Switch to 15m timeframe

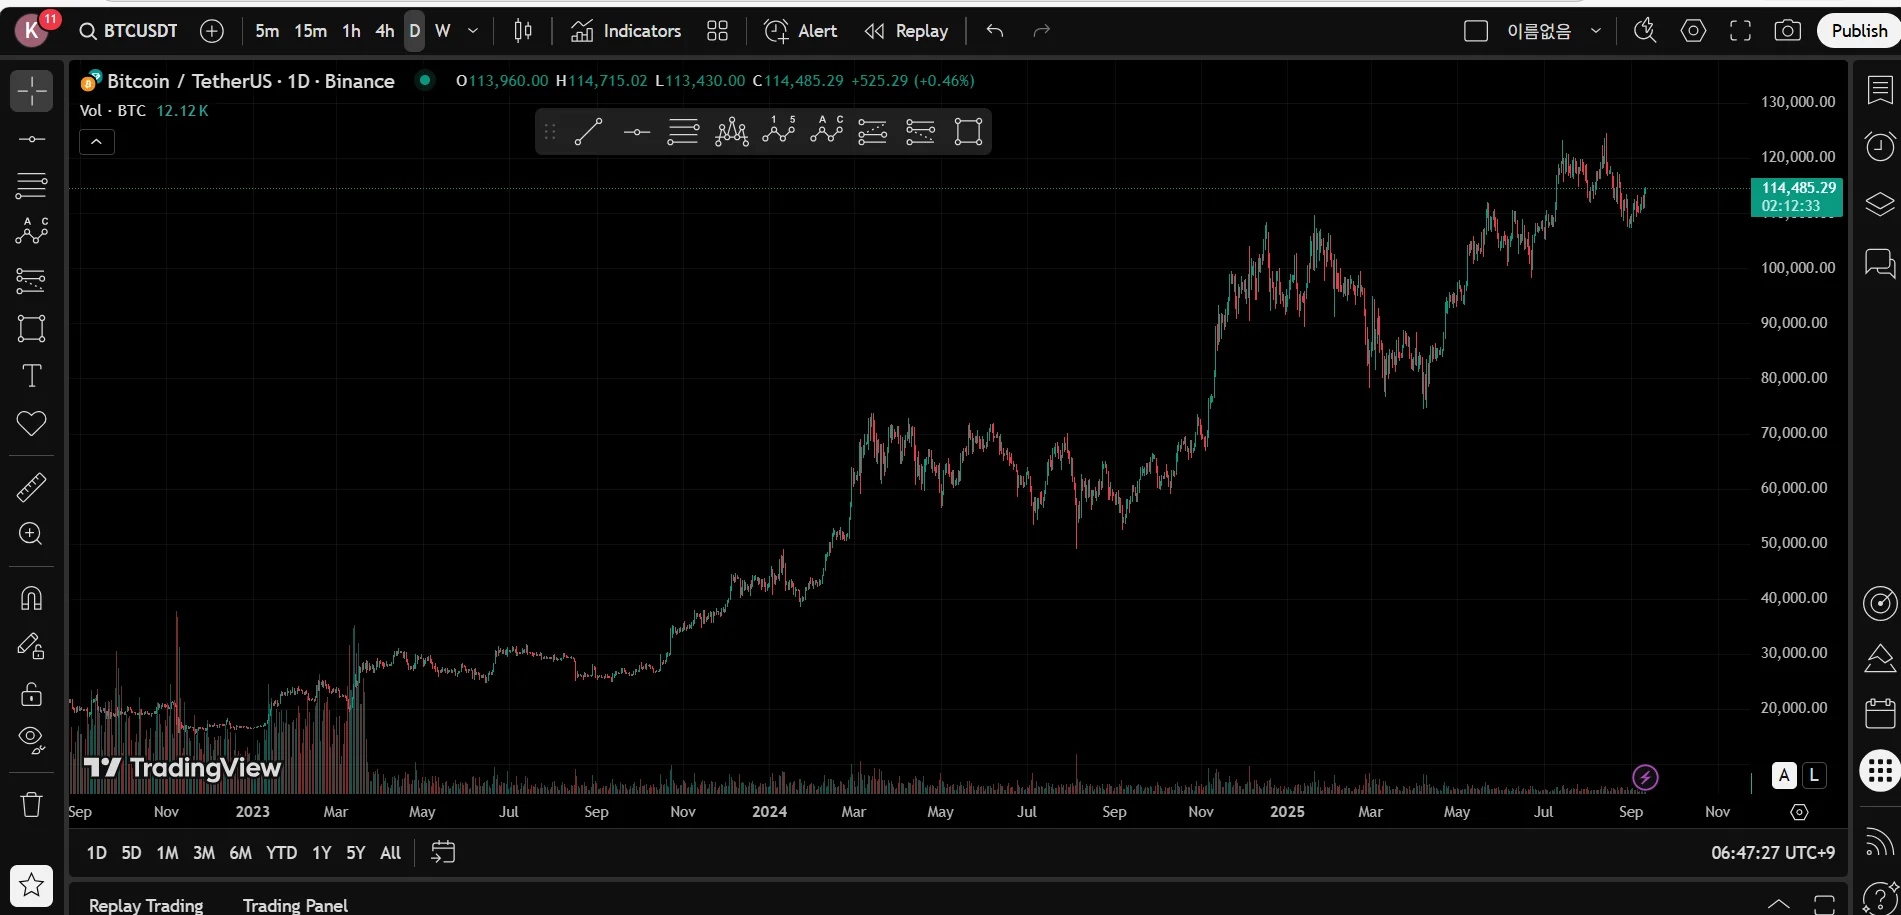click(x=310, y=31)
